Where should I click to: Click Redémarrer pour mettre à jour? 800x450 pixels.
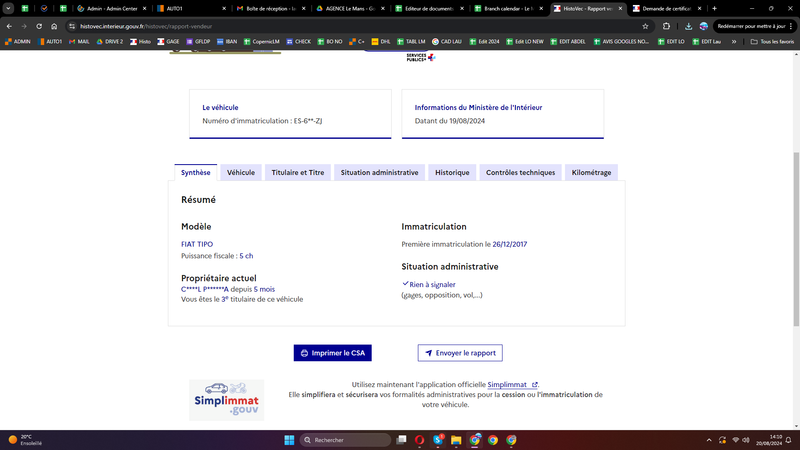(754, 26)
